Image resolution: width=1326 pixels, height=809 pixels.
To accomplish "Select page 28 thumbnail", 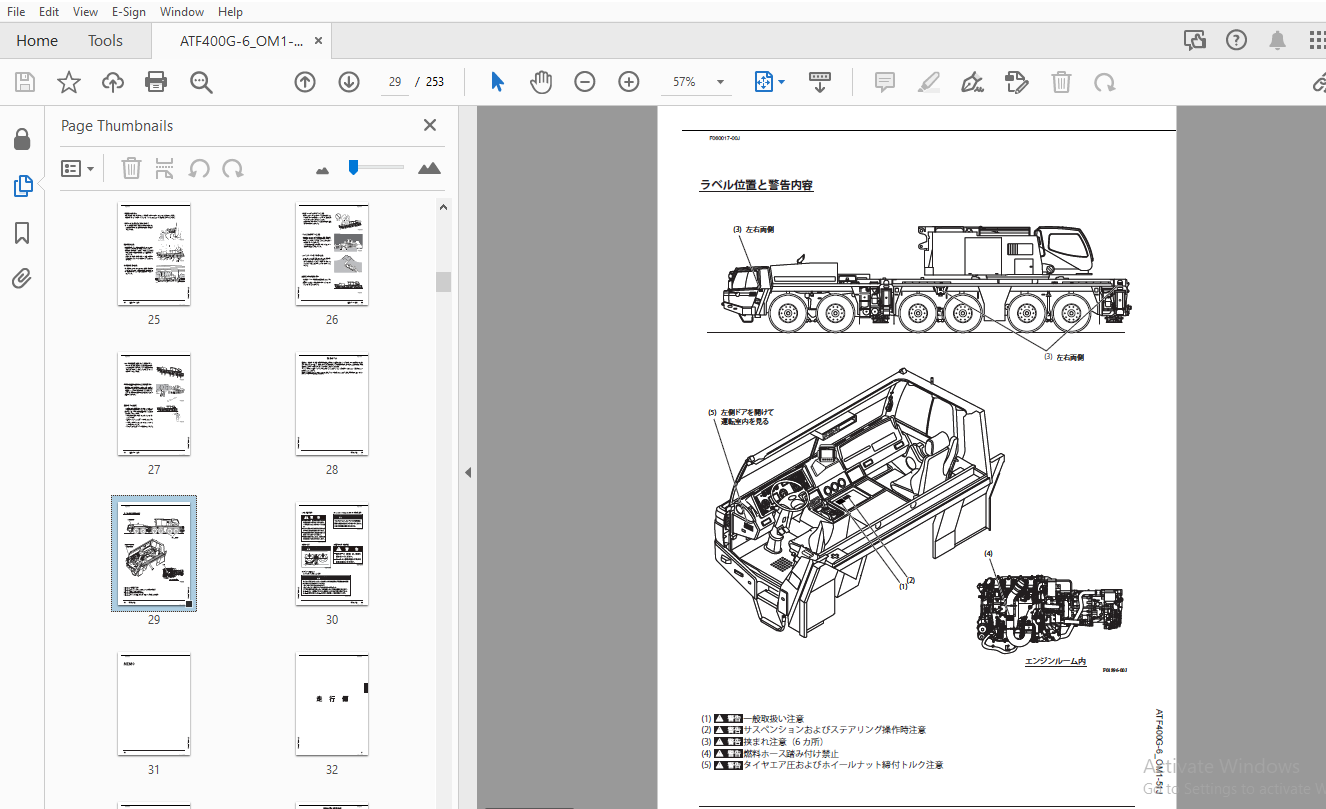I will 332,404.
